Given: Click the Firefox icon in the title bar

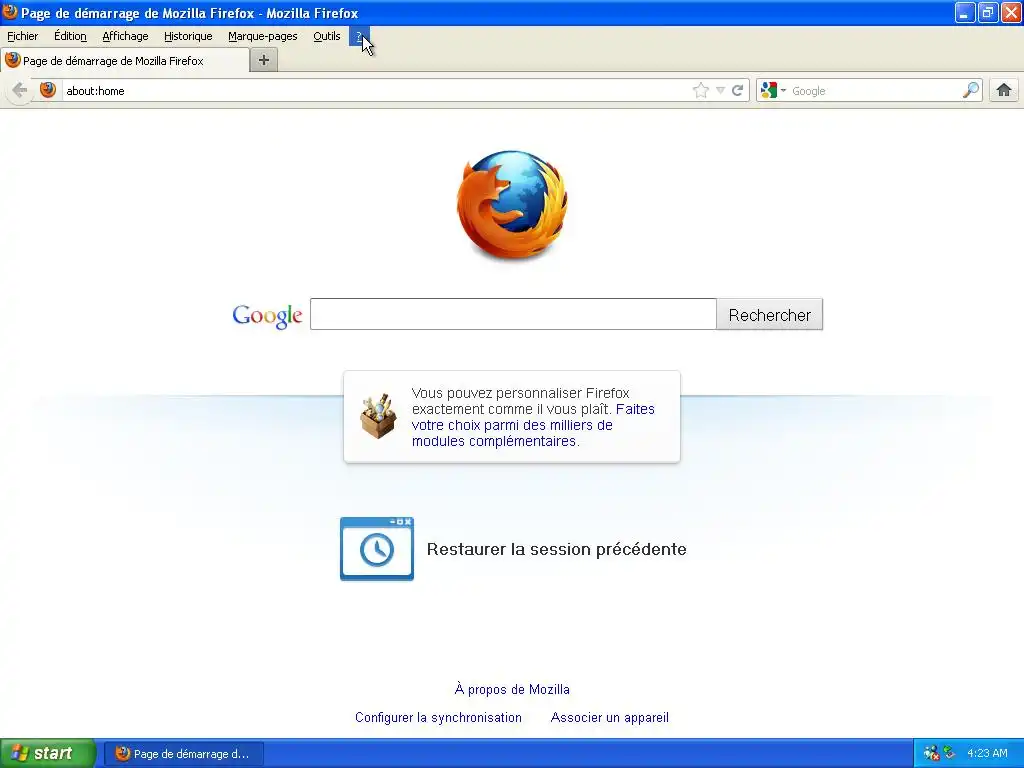Looking at the screenshot, I should pos(10,12).
